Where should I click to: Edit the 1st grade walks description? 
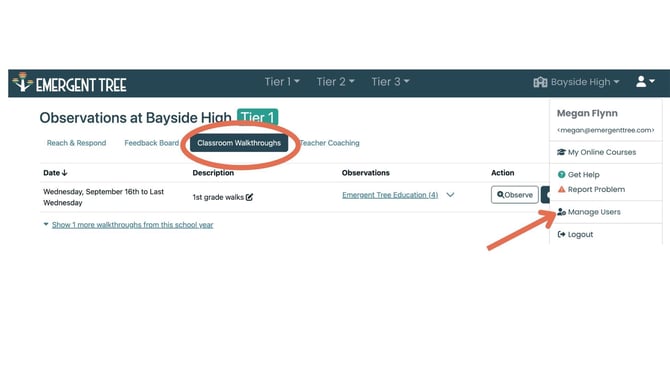(250, 197)
